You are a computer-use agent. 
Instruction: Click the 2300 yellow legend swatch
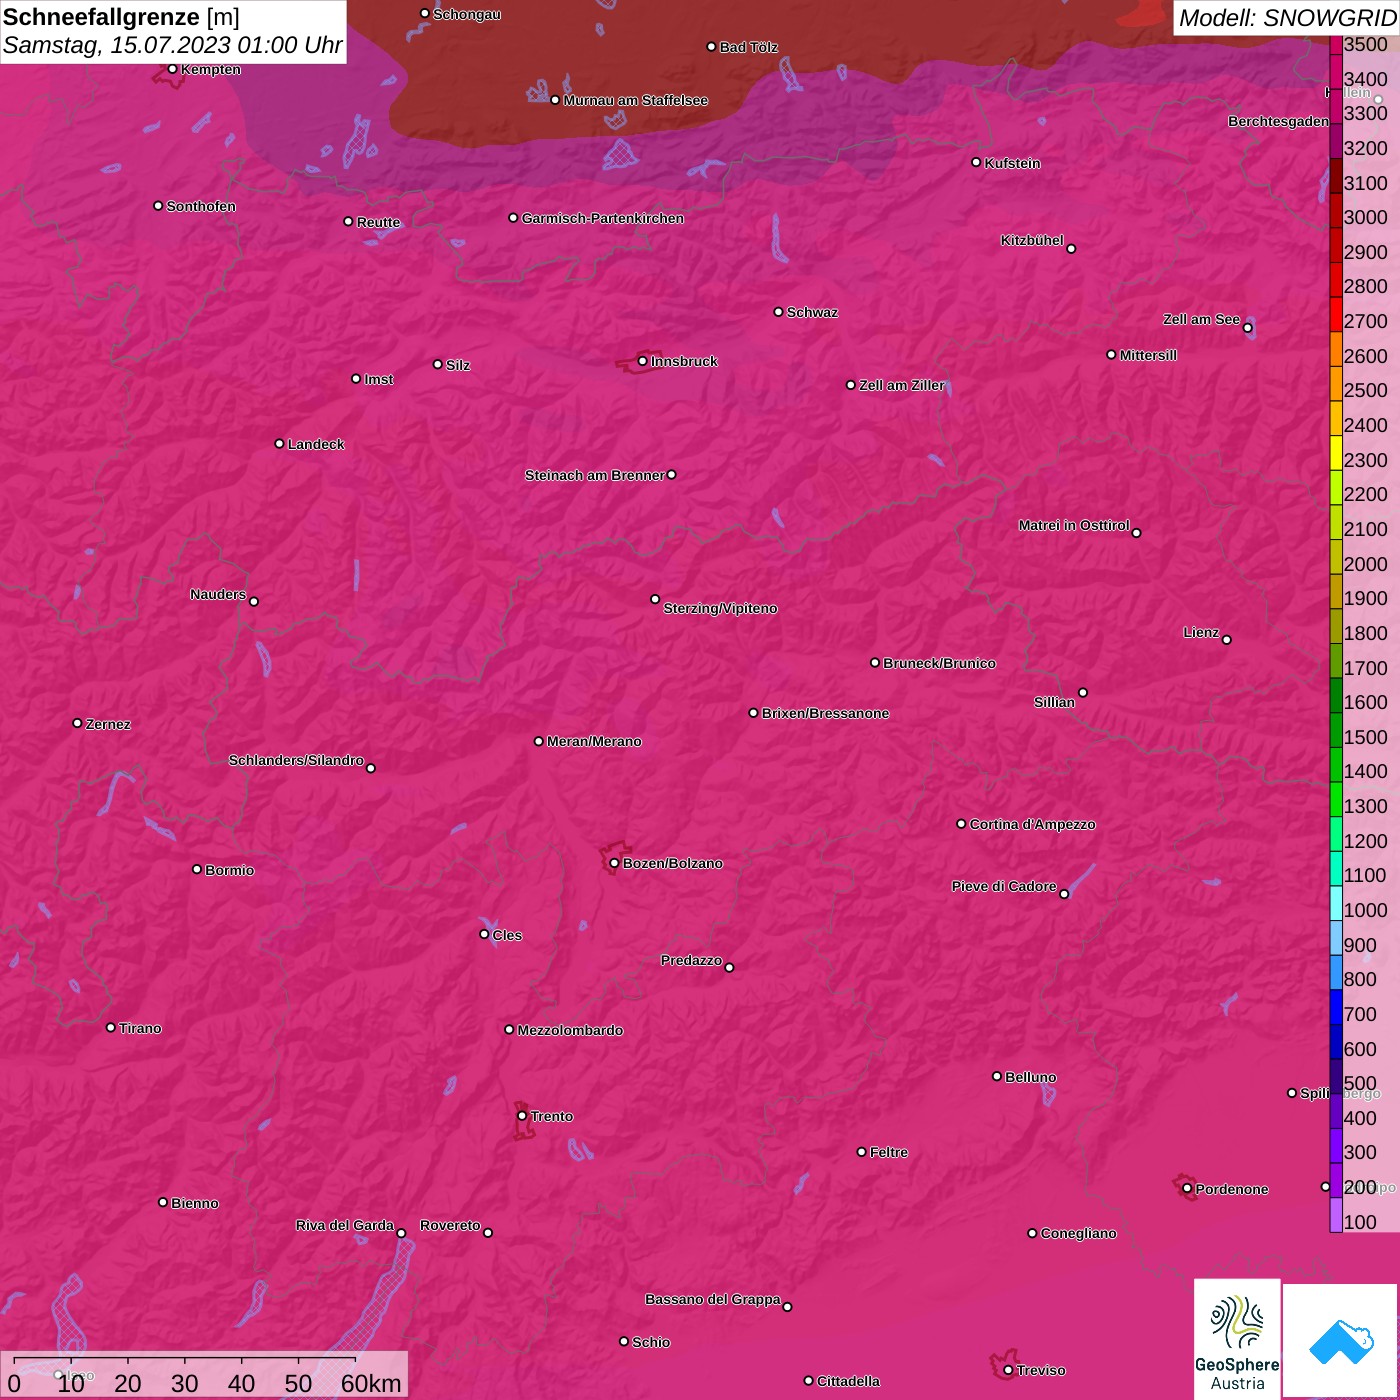tap(1335, 453)
